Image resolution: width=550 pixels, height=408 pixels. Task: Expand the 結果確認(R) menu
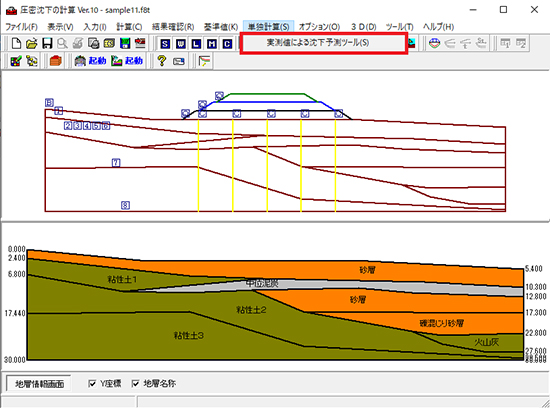click(173, 27)
